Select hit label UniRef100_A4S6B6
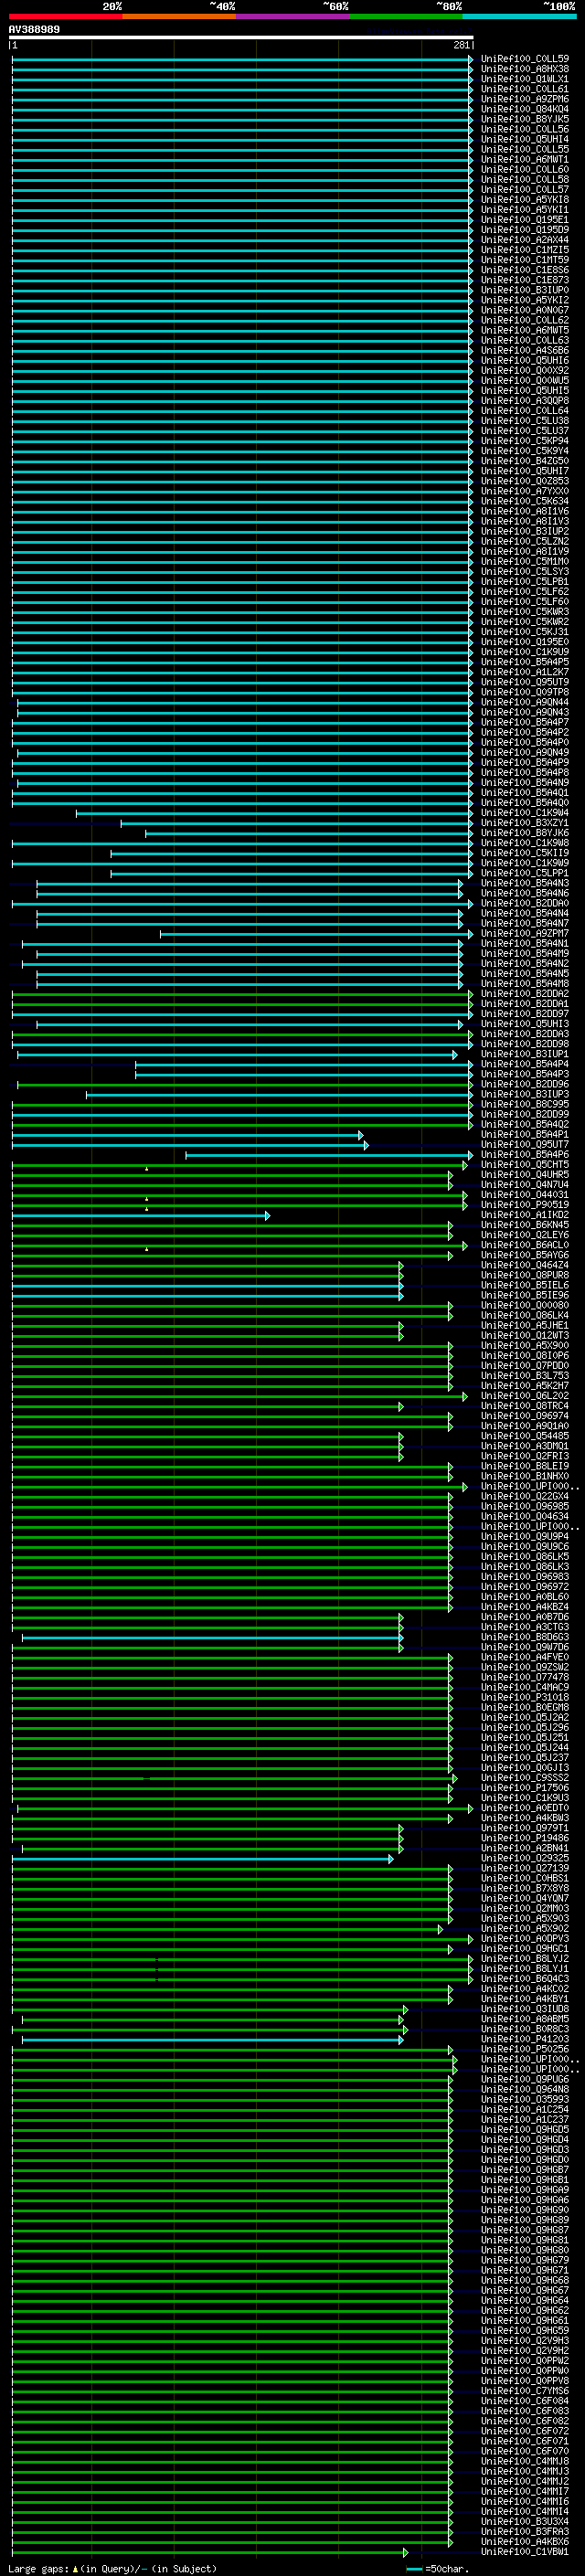 (x=525, y=351)
